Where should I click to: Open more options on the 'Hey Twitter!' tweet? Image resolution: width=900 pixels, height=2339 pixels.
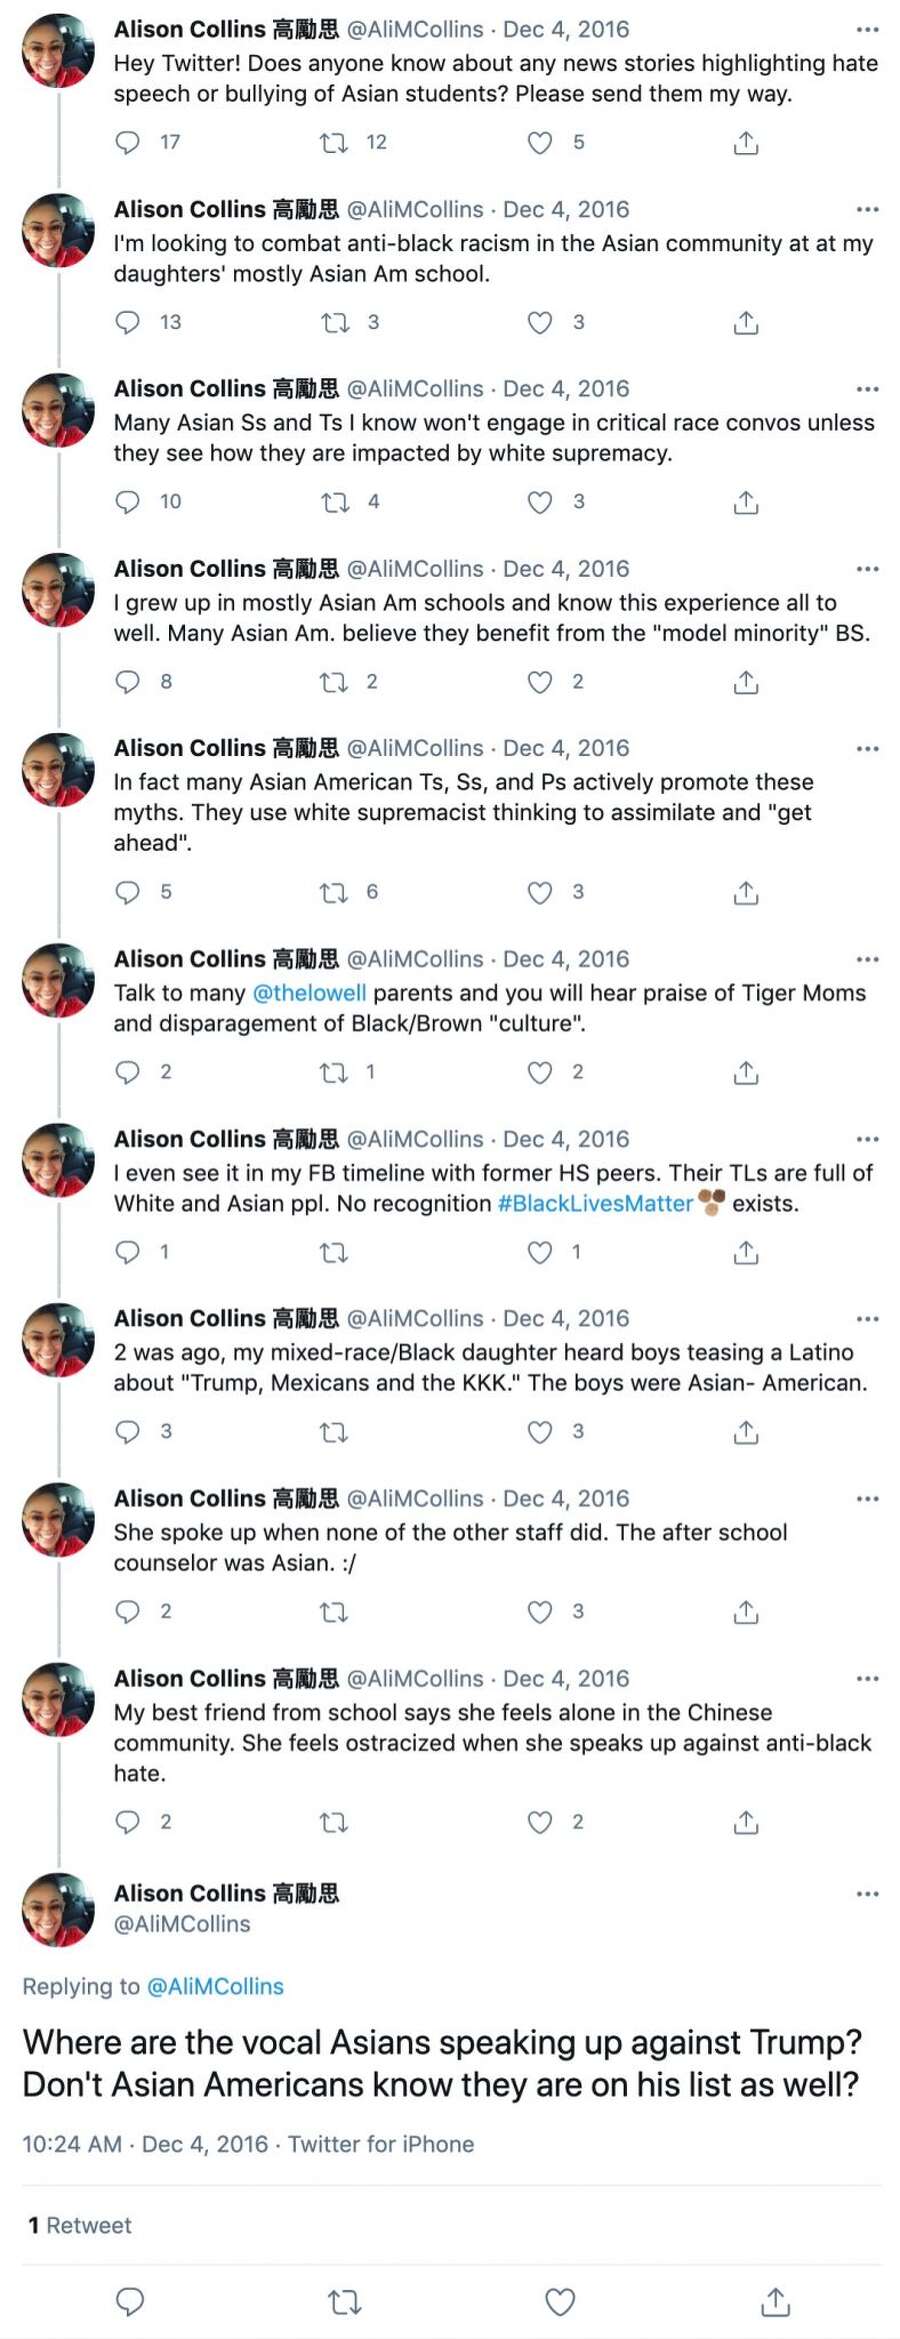tap(867, 30)
